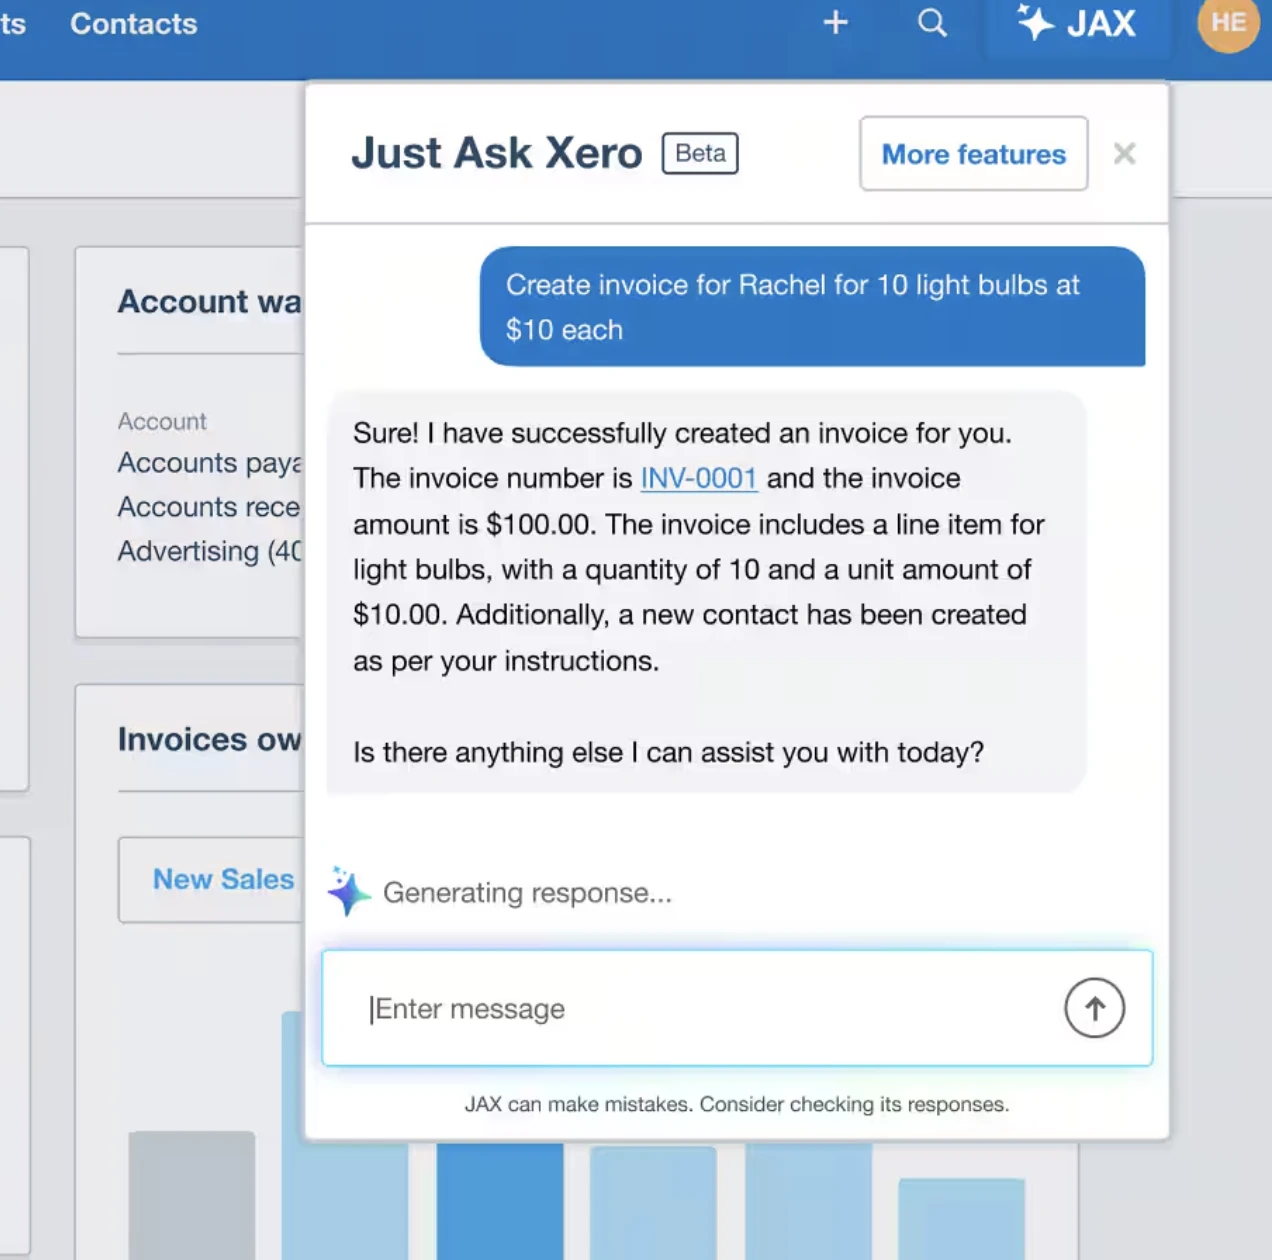Click the user message about Rachel invoice

click(x=812, y=306)
